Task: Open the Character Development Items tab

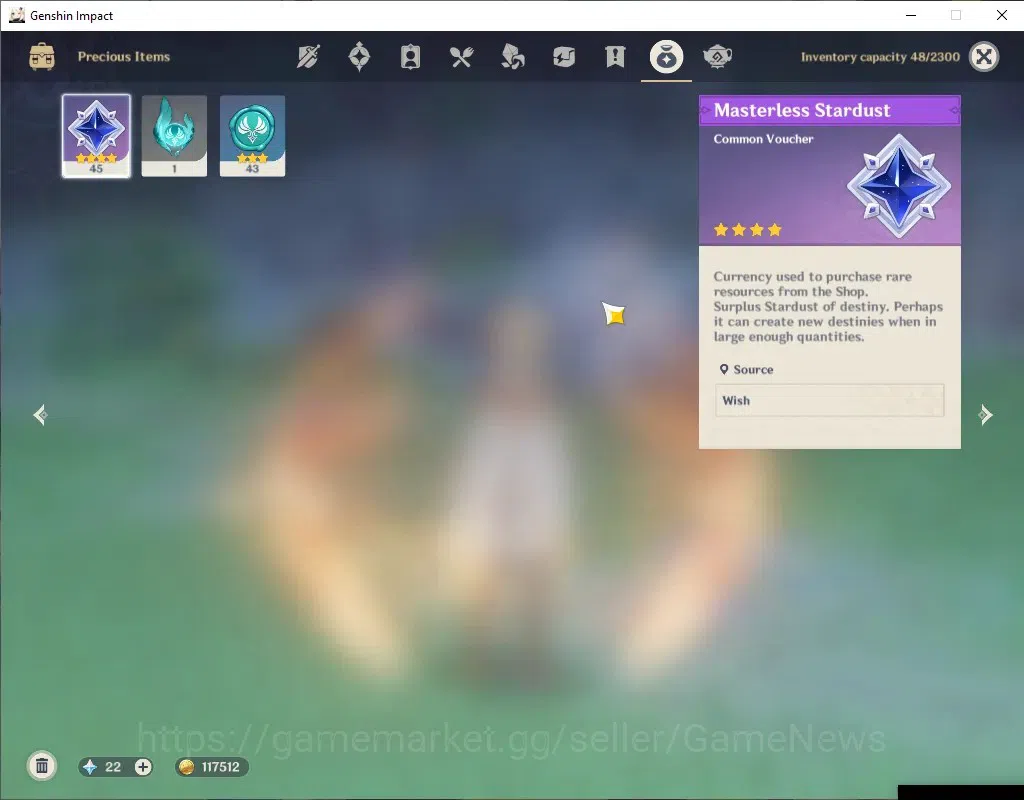Action: [410, 57]
